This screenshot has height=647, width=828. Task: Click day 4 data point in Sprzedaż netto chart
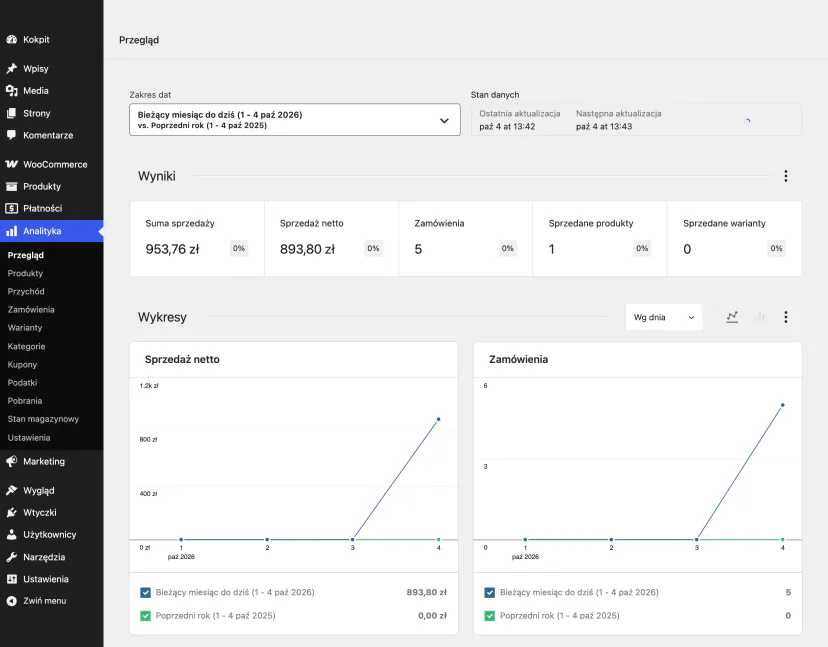click(x=438, y=419)
